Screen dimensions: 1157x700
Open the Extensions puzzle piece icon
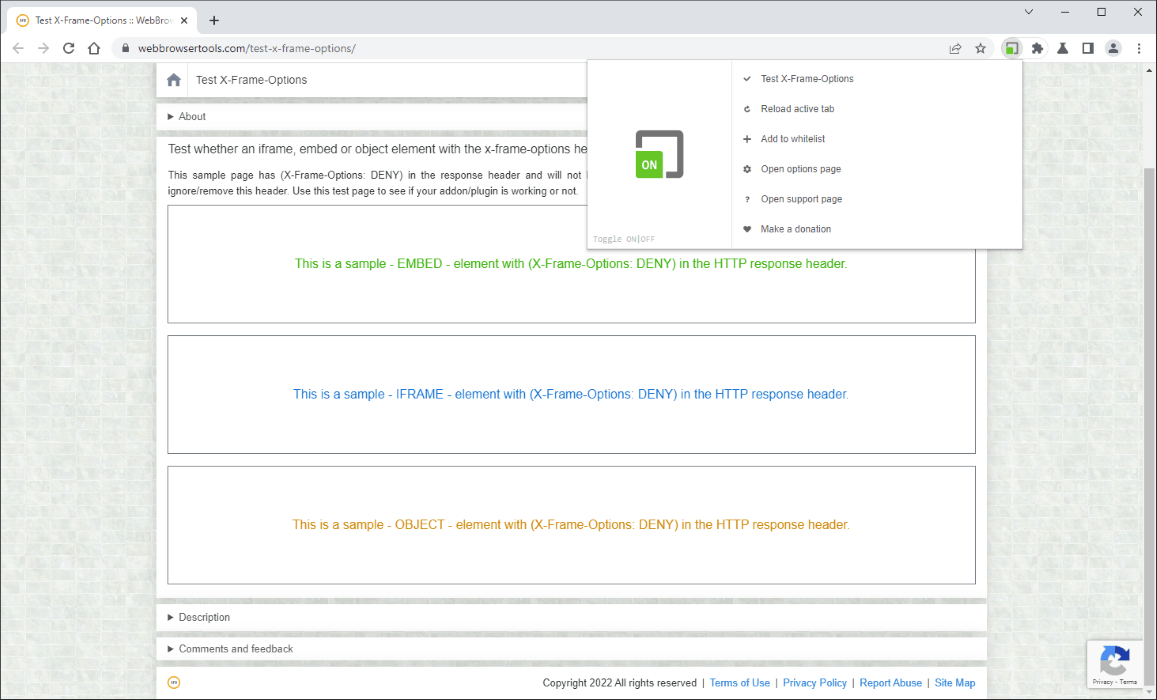1037,48
